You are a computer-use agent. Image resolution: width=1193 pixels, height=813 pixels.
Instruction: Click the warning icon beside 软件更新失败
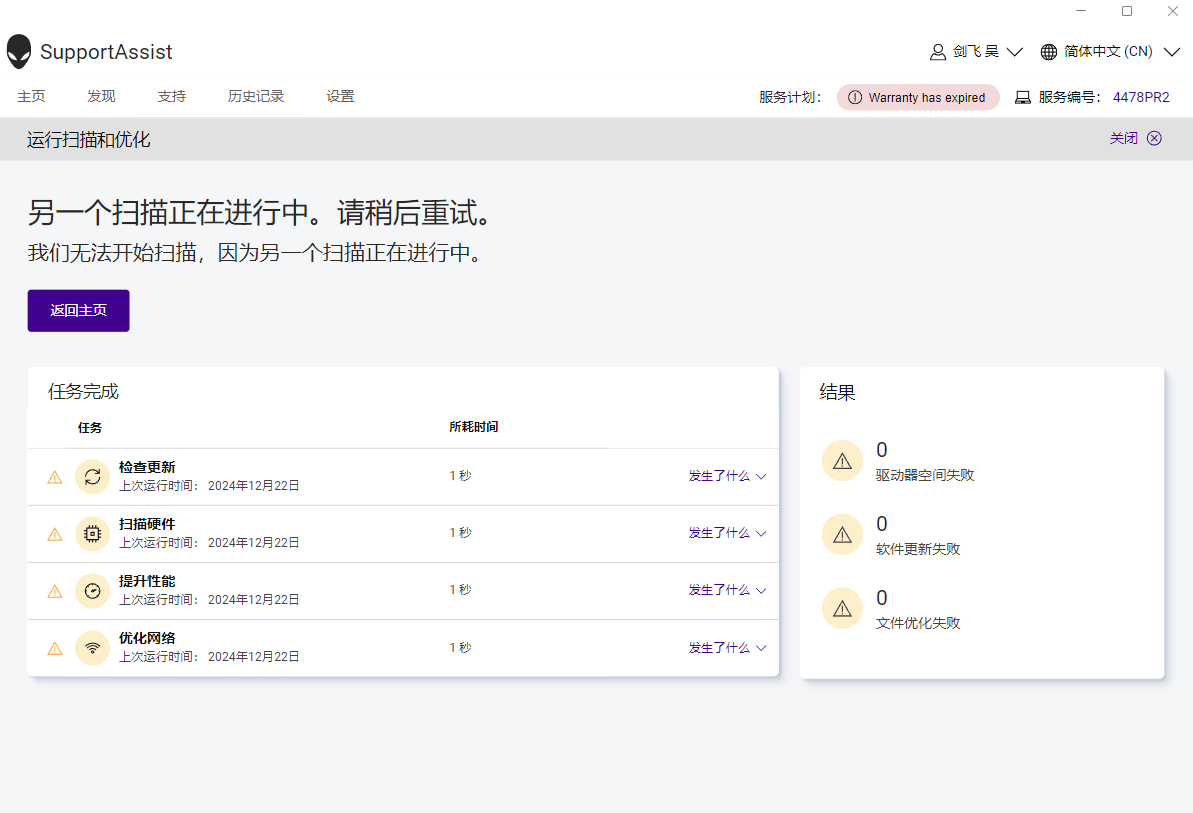click(x=842, y=535)
